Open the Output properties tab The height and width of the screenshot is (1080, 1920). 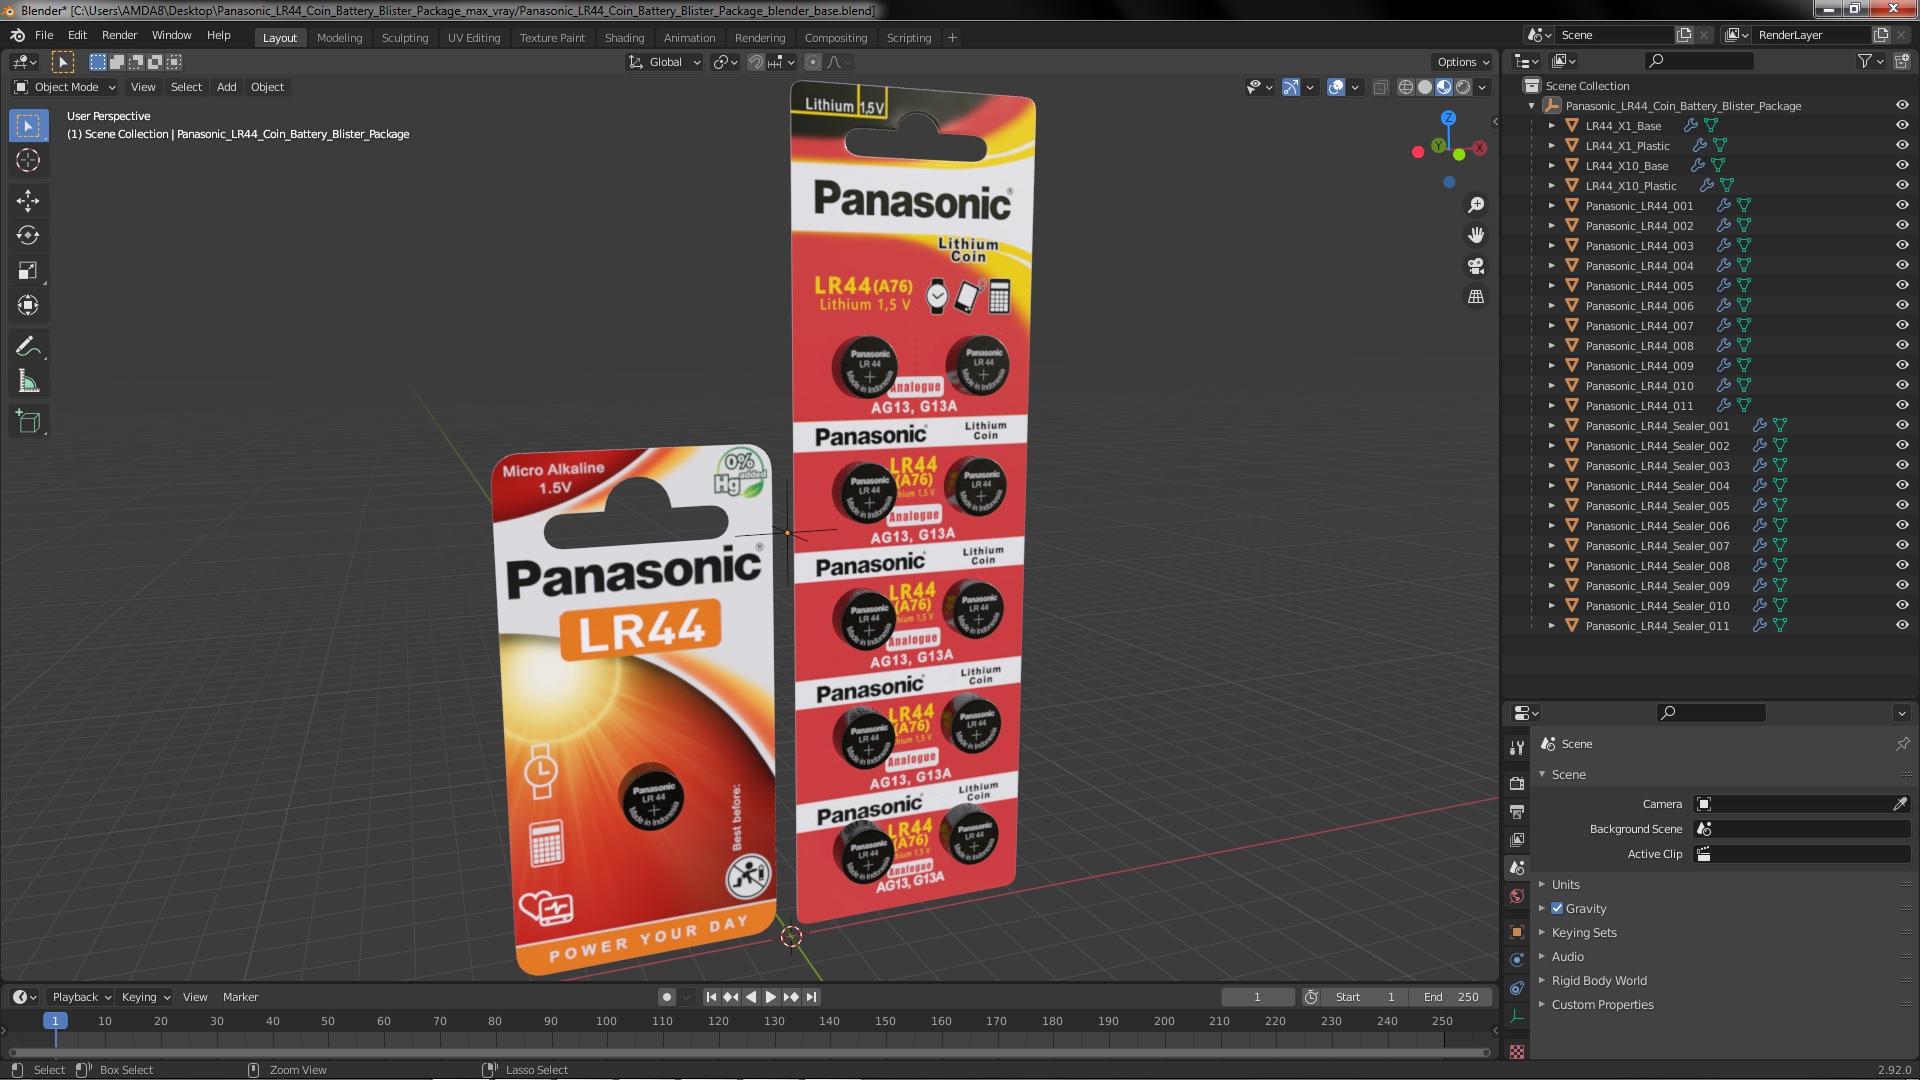1517,811
